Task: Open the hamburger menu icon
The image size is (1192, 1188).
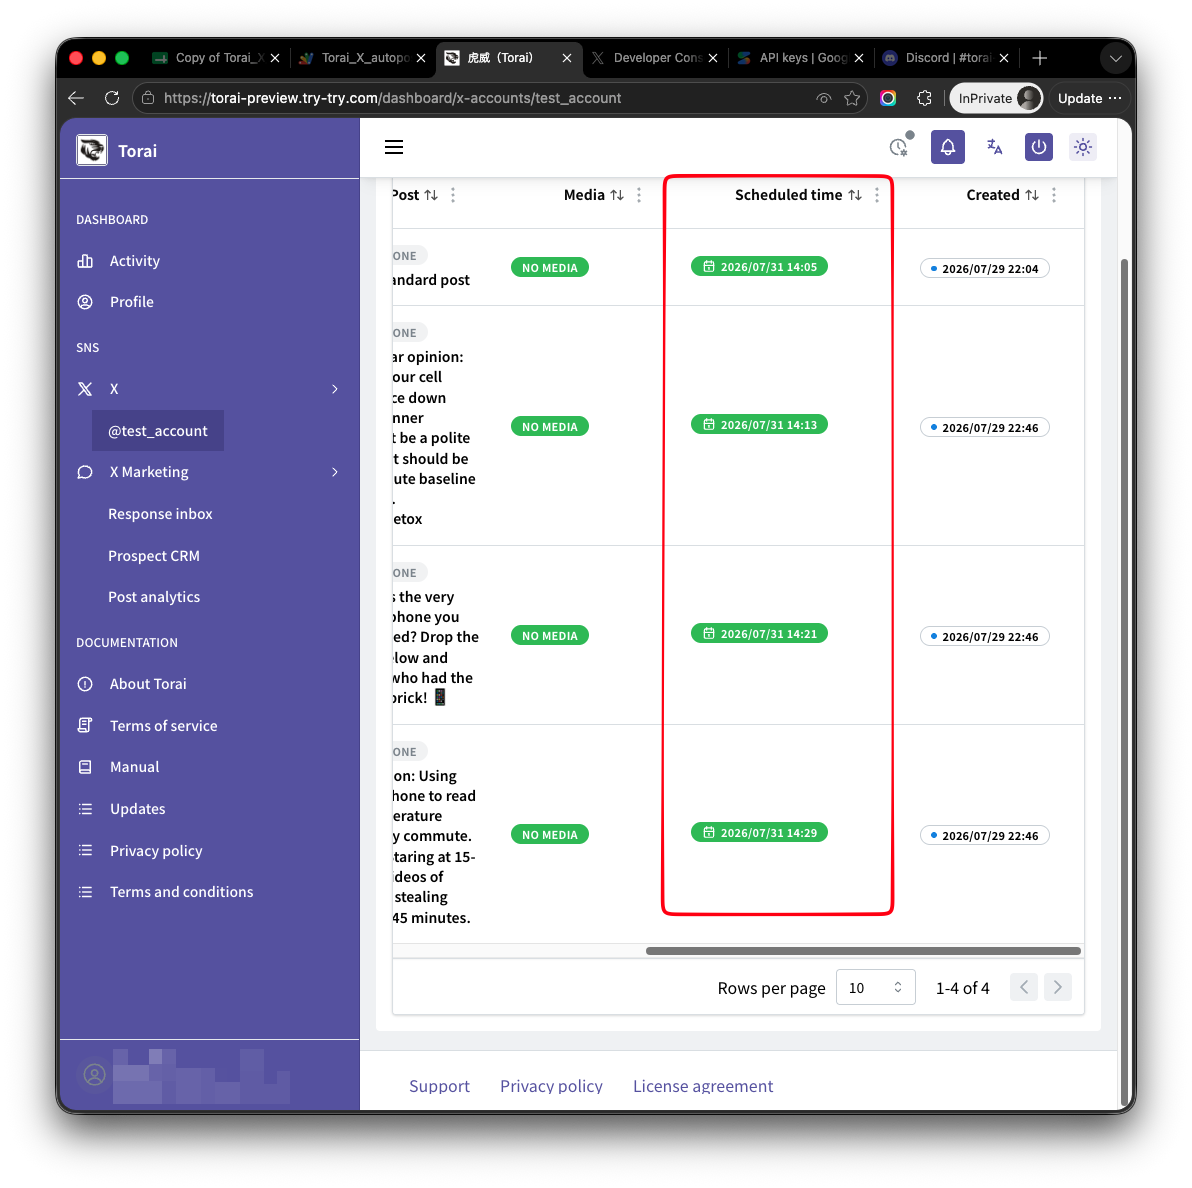Action: point(393,147)
